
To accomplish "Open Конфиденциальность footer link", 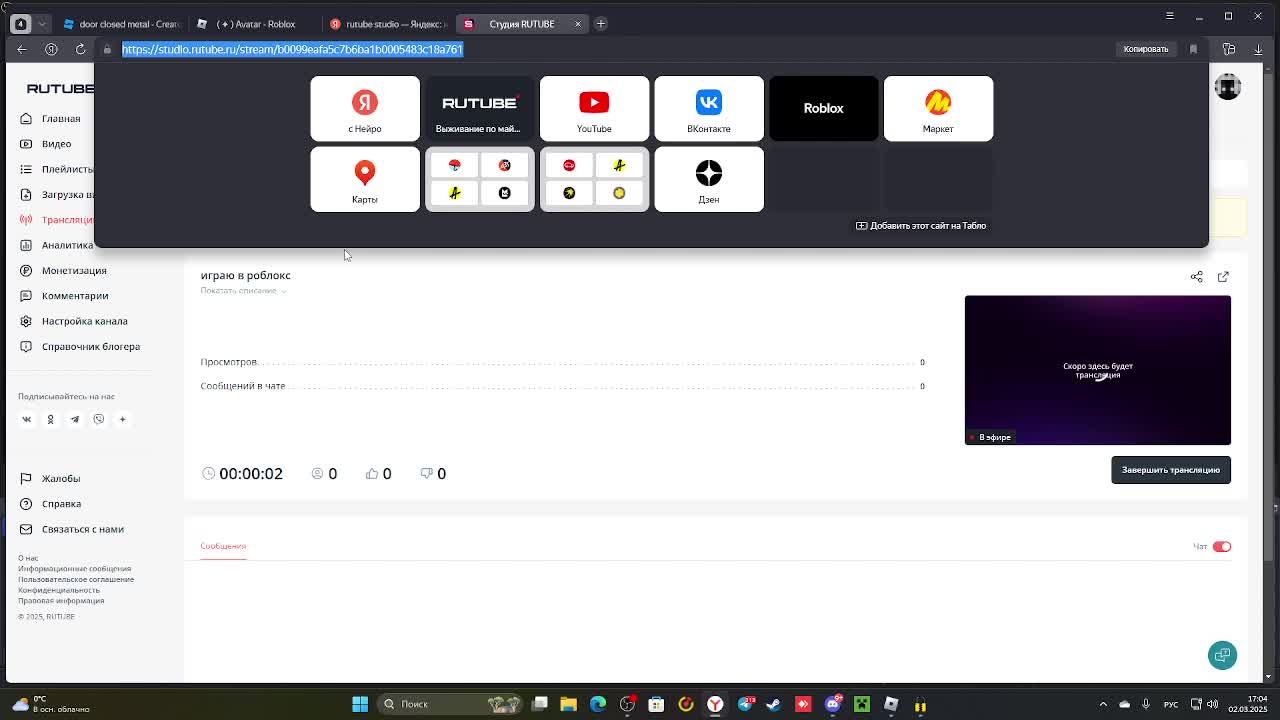I will (59, 590).
